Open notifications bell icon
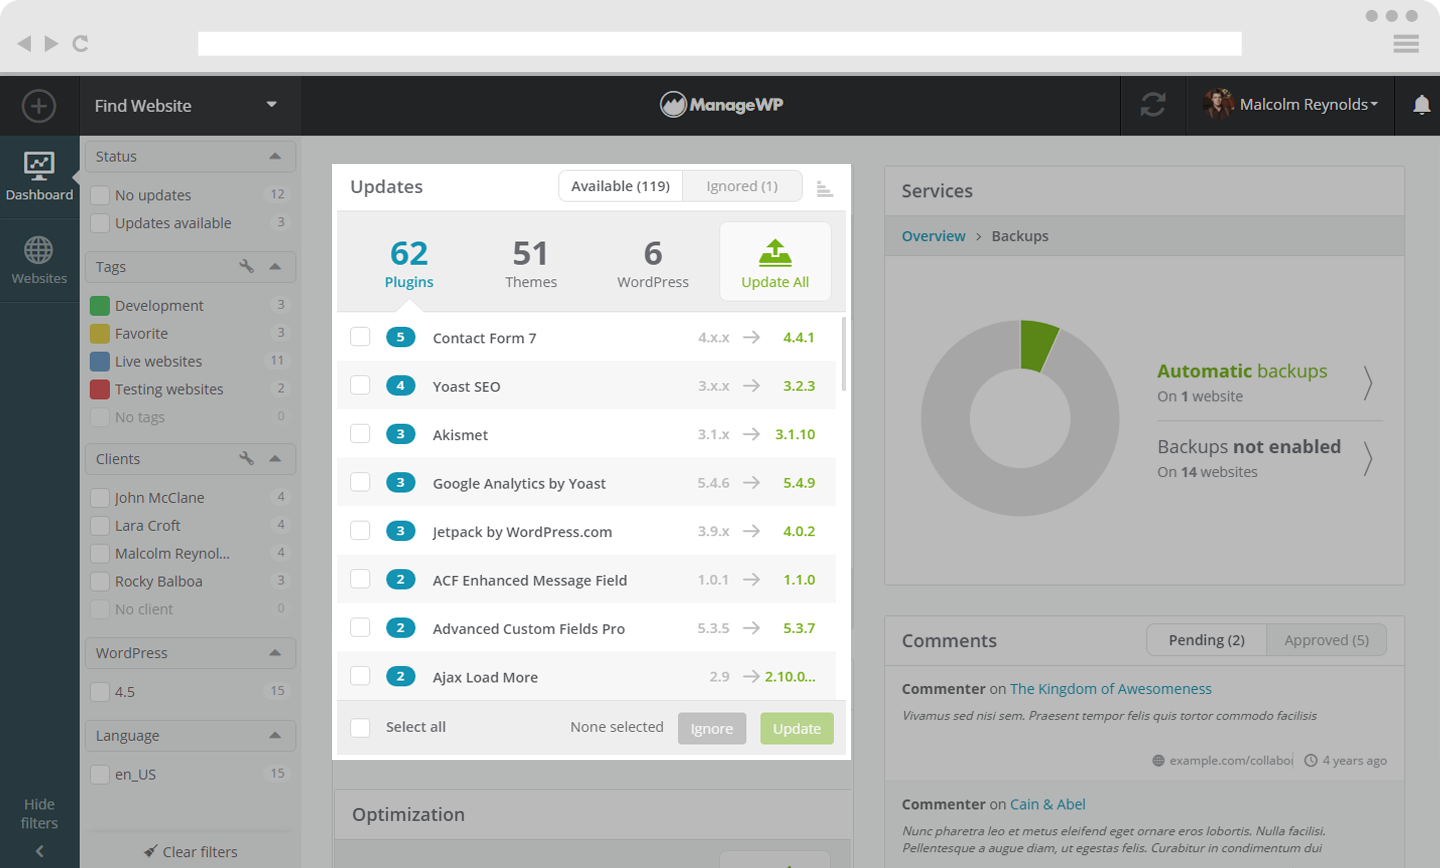Viewport: 1440px width, 868px height. point(1421,105)
